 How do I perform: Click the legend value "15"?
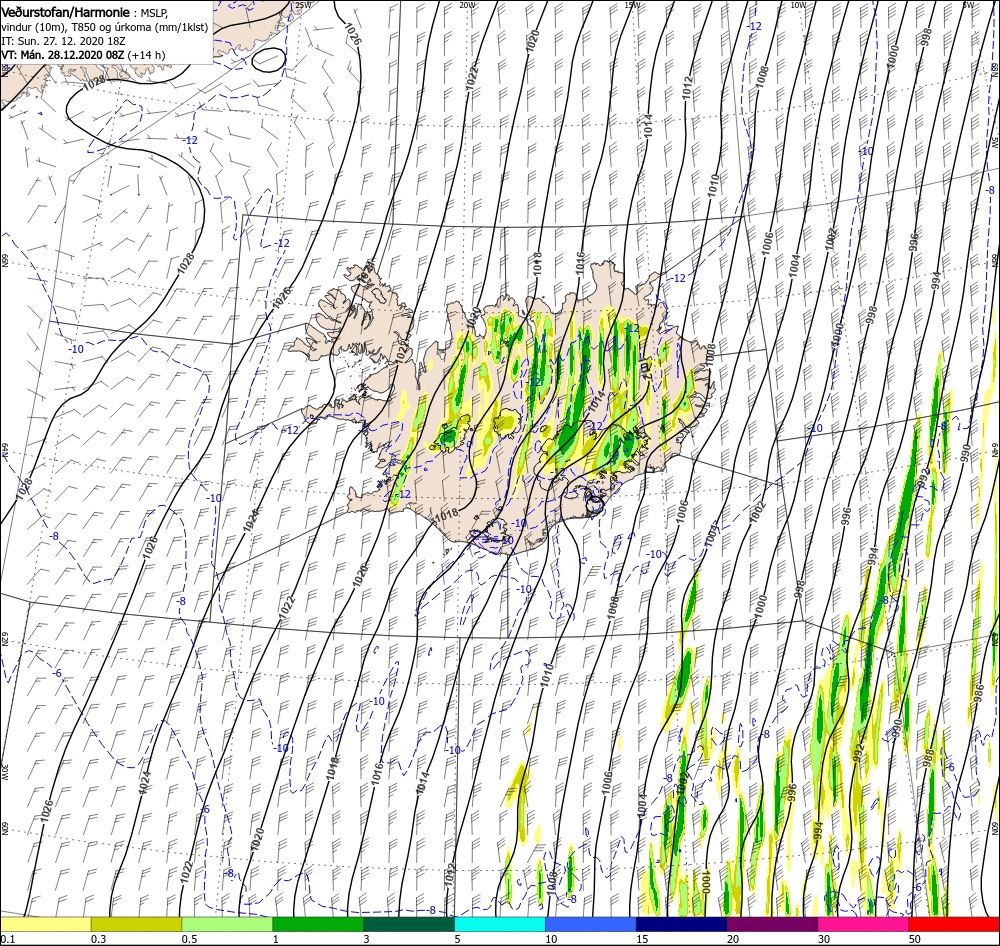click(642, 938)
